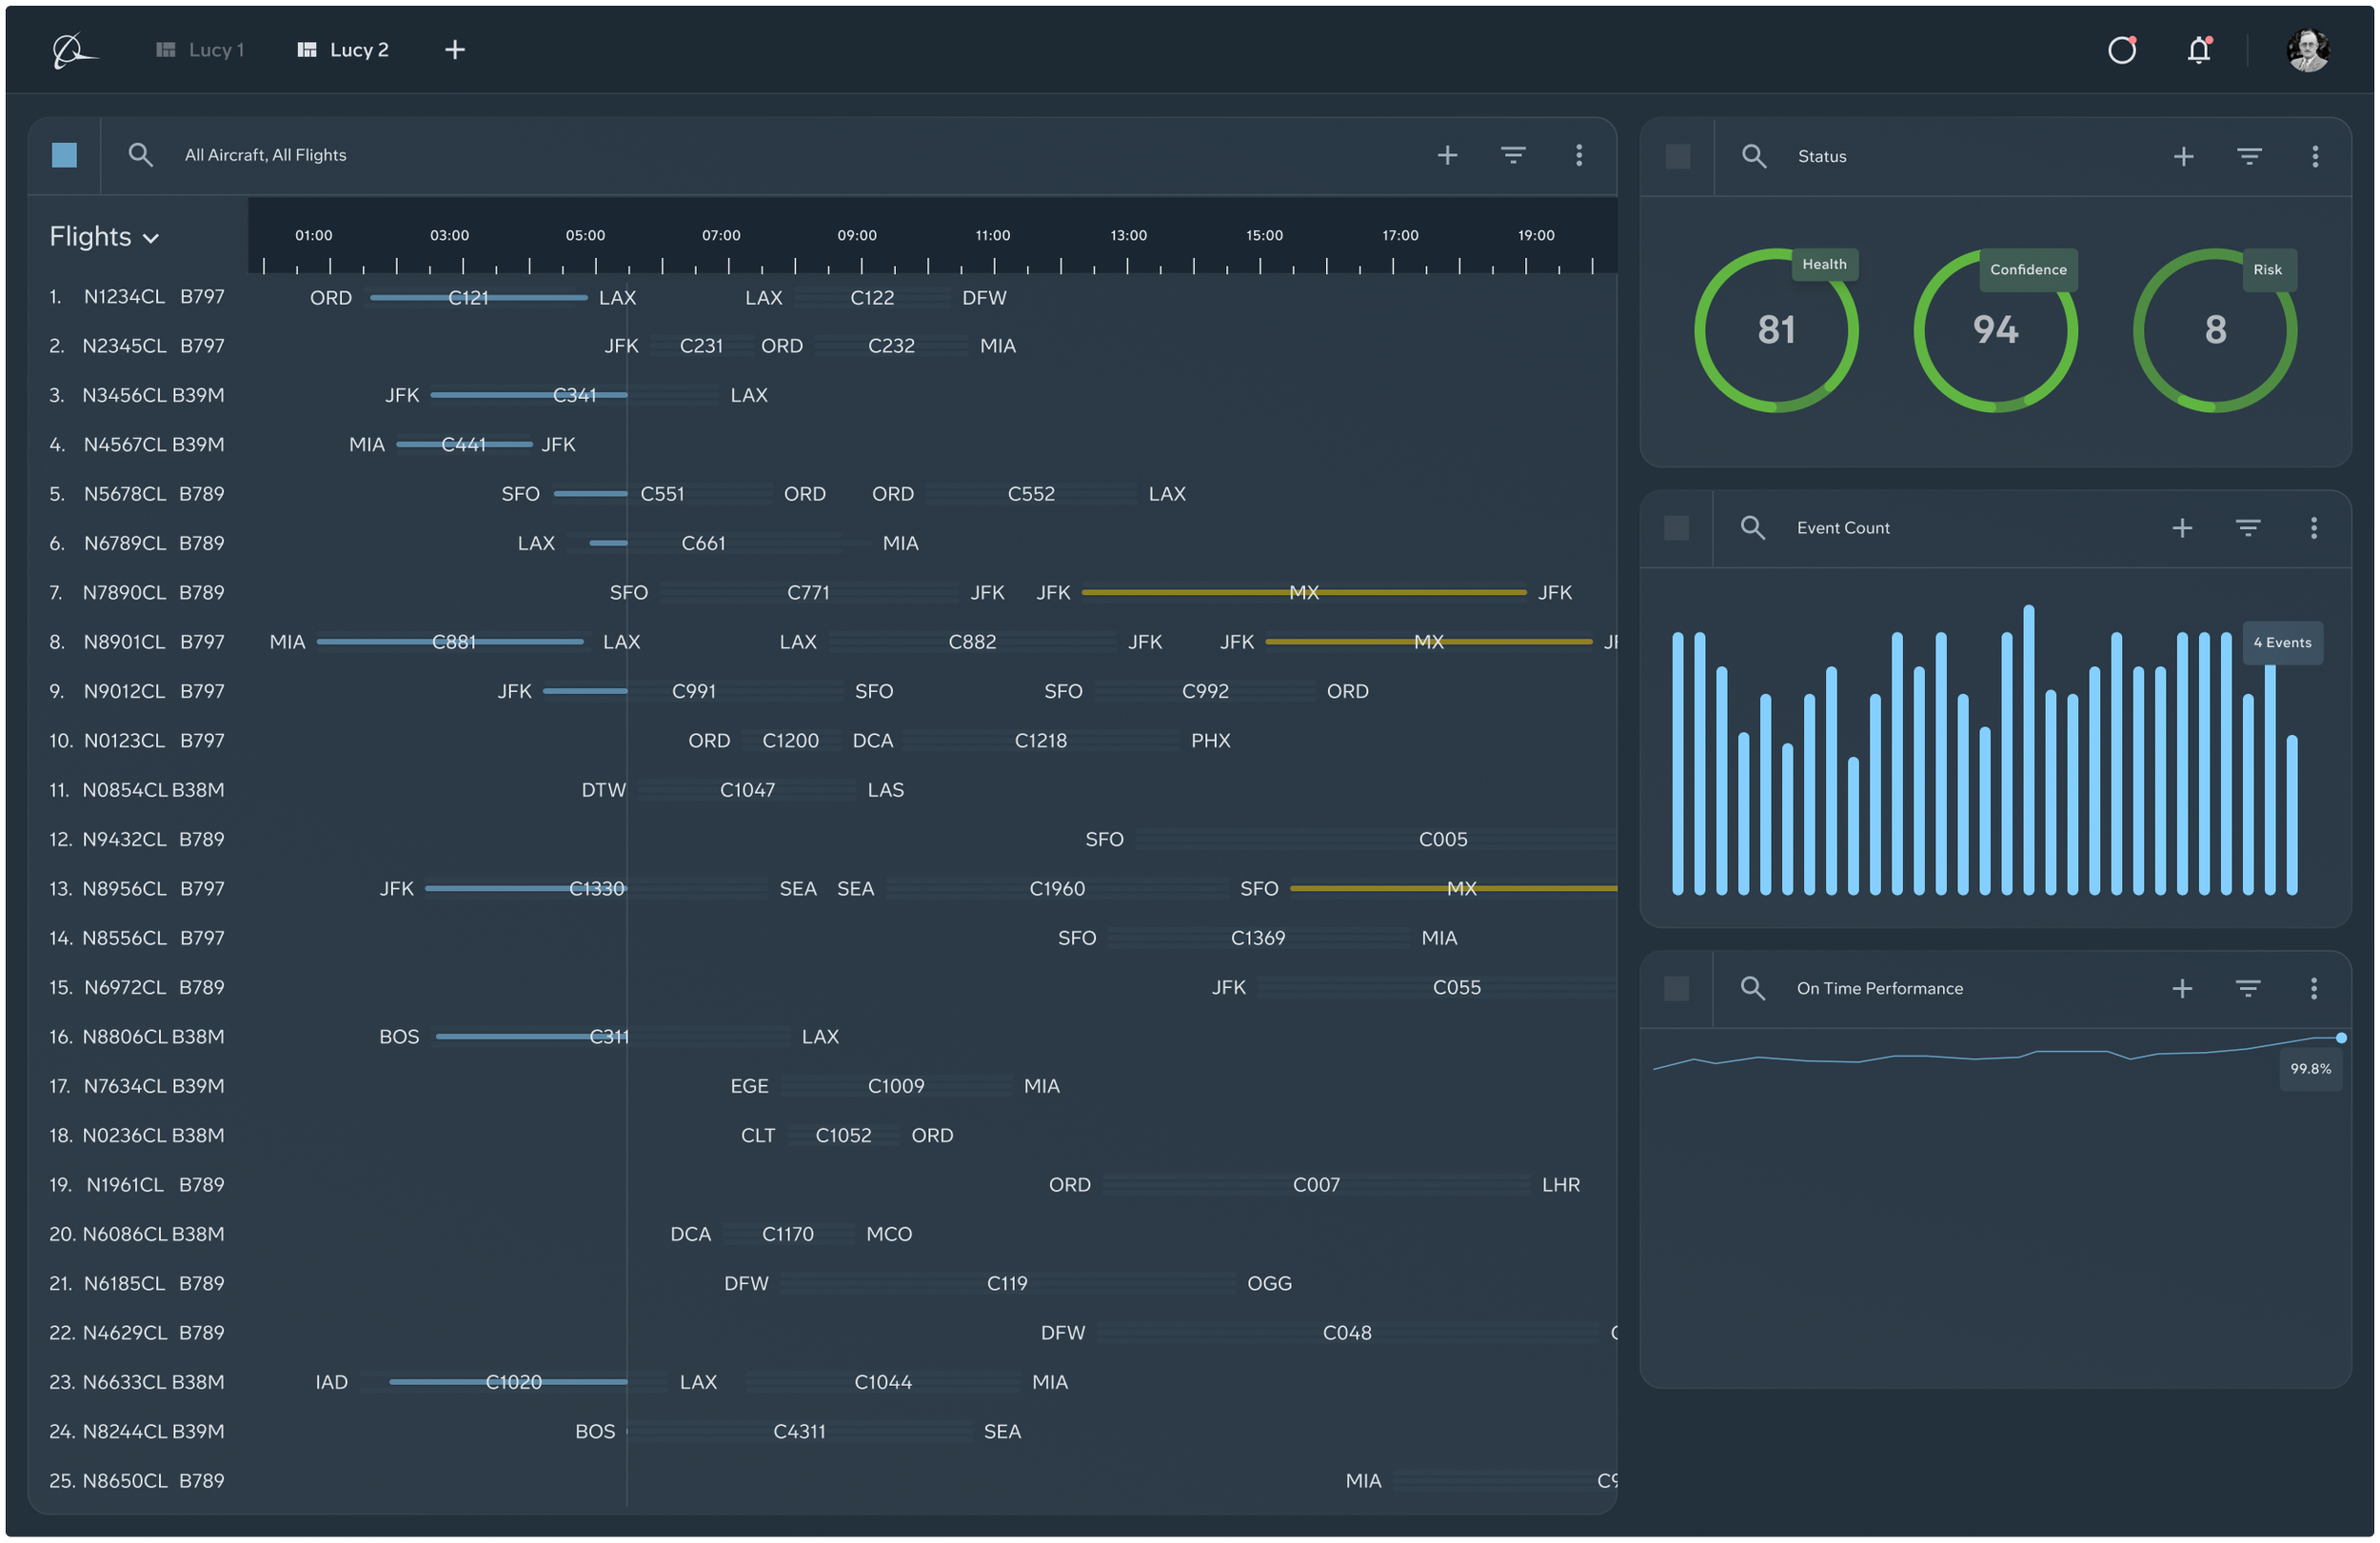The height and width of the screenshot is (1543, 2380).
Task: Open more options menu in Flights panel
Action: (x=1578, y=155)
